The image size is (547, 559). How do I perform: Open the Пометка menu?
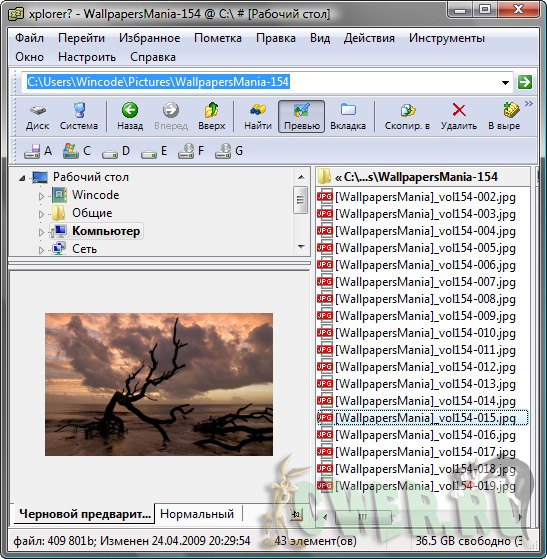click(x=218, y=38)
